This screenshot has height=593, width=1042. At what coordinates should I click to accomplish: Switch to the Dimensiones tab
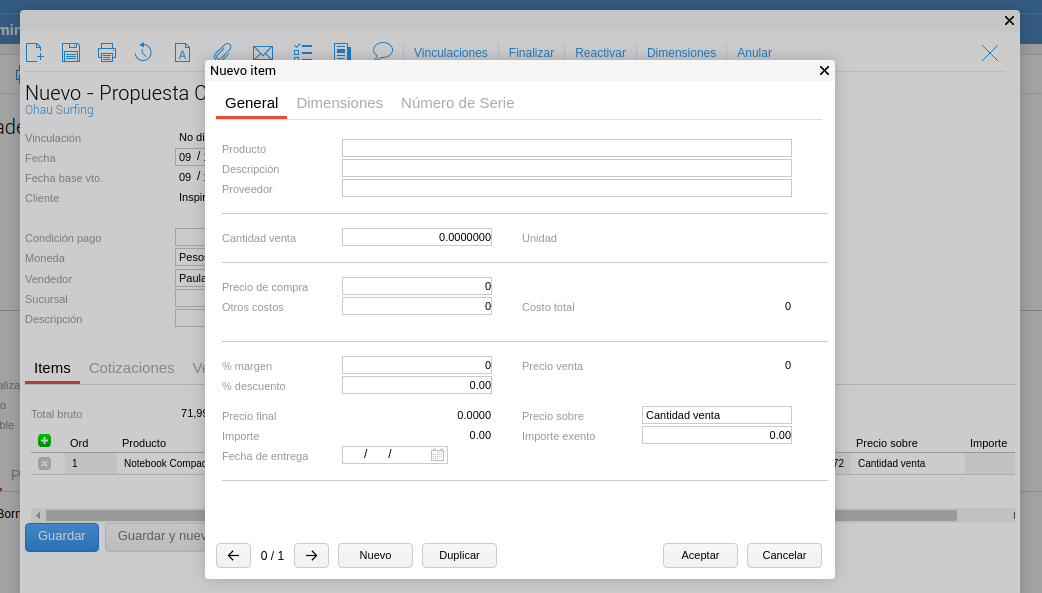point(339,103)
